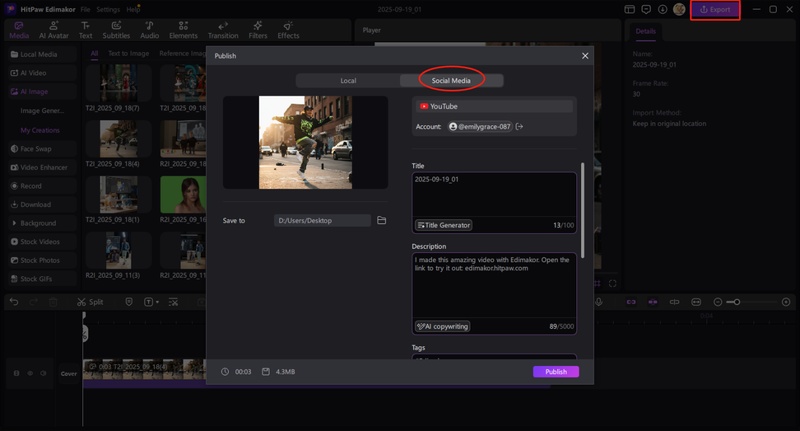Open the YouTube platform dropdown

point(493,106)
